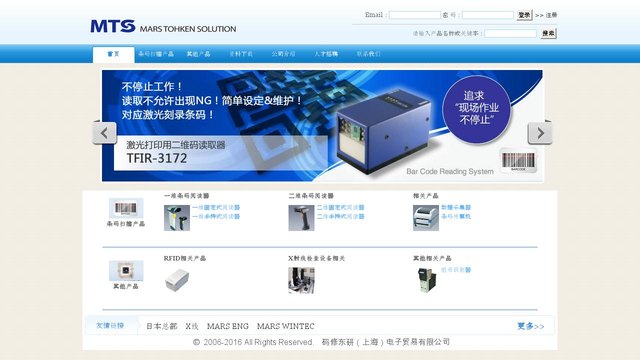Viewport: 640px width, 360px height.
Task: Click the 条码扫描产品 category barcode icon
Action: click(126, 209)
